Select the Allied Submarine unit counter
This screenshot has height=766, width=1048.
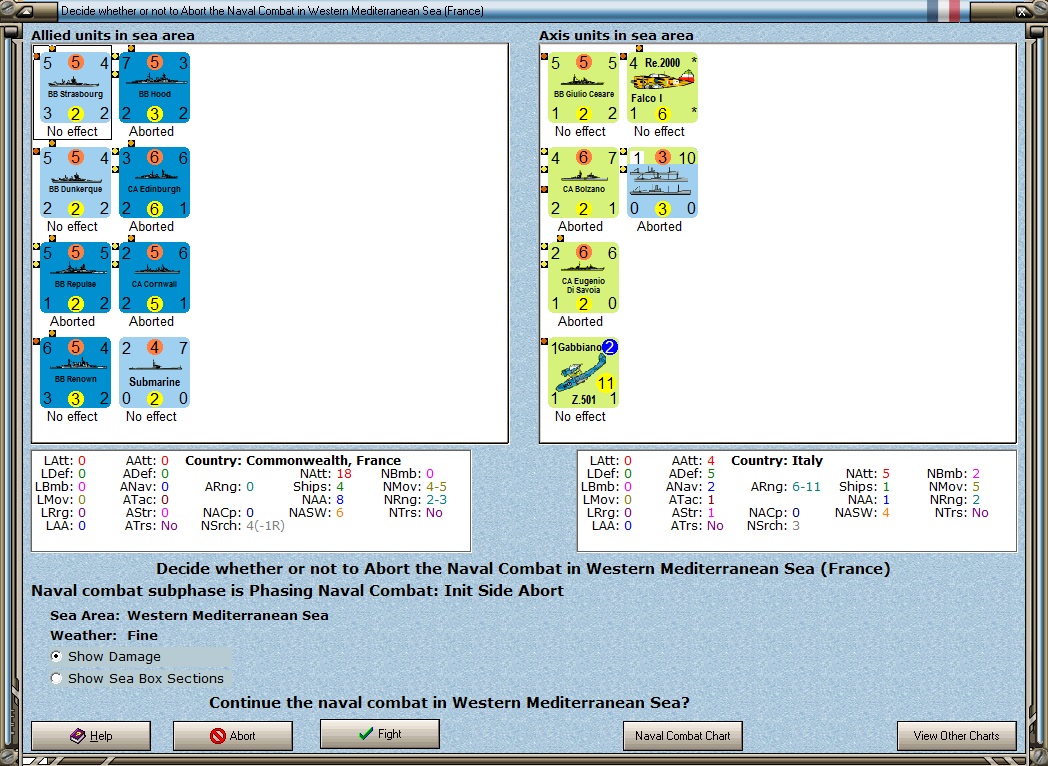point(154,372)
